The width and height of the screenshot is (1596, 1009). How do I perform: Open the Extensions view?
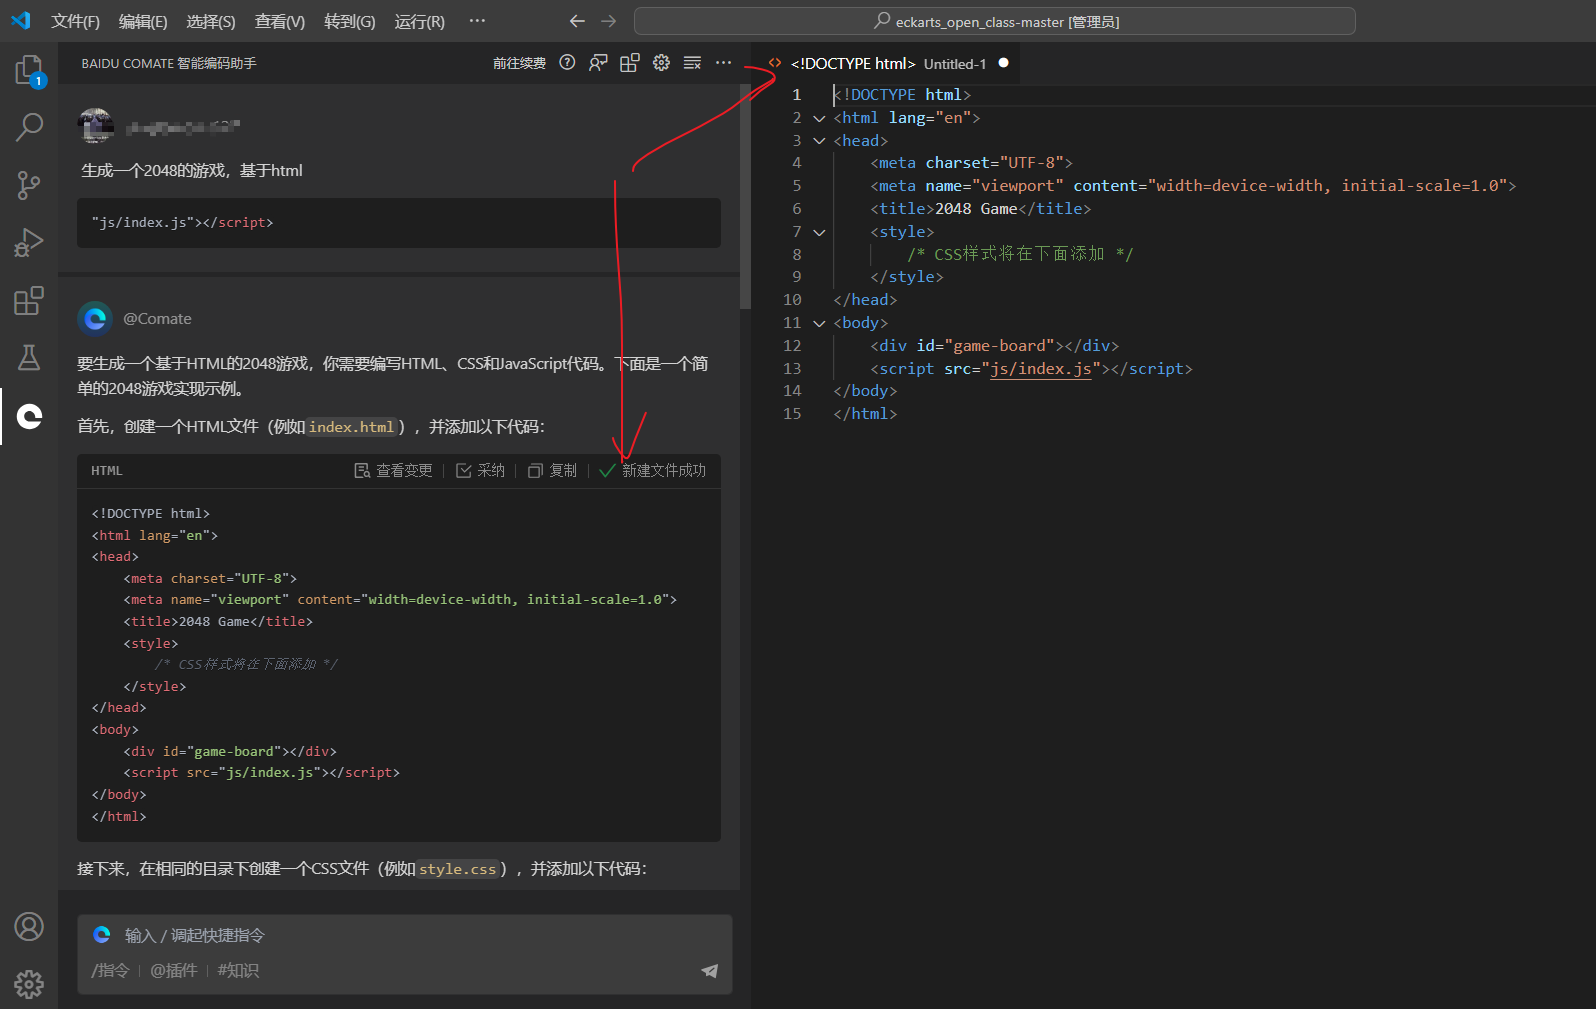29,301
